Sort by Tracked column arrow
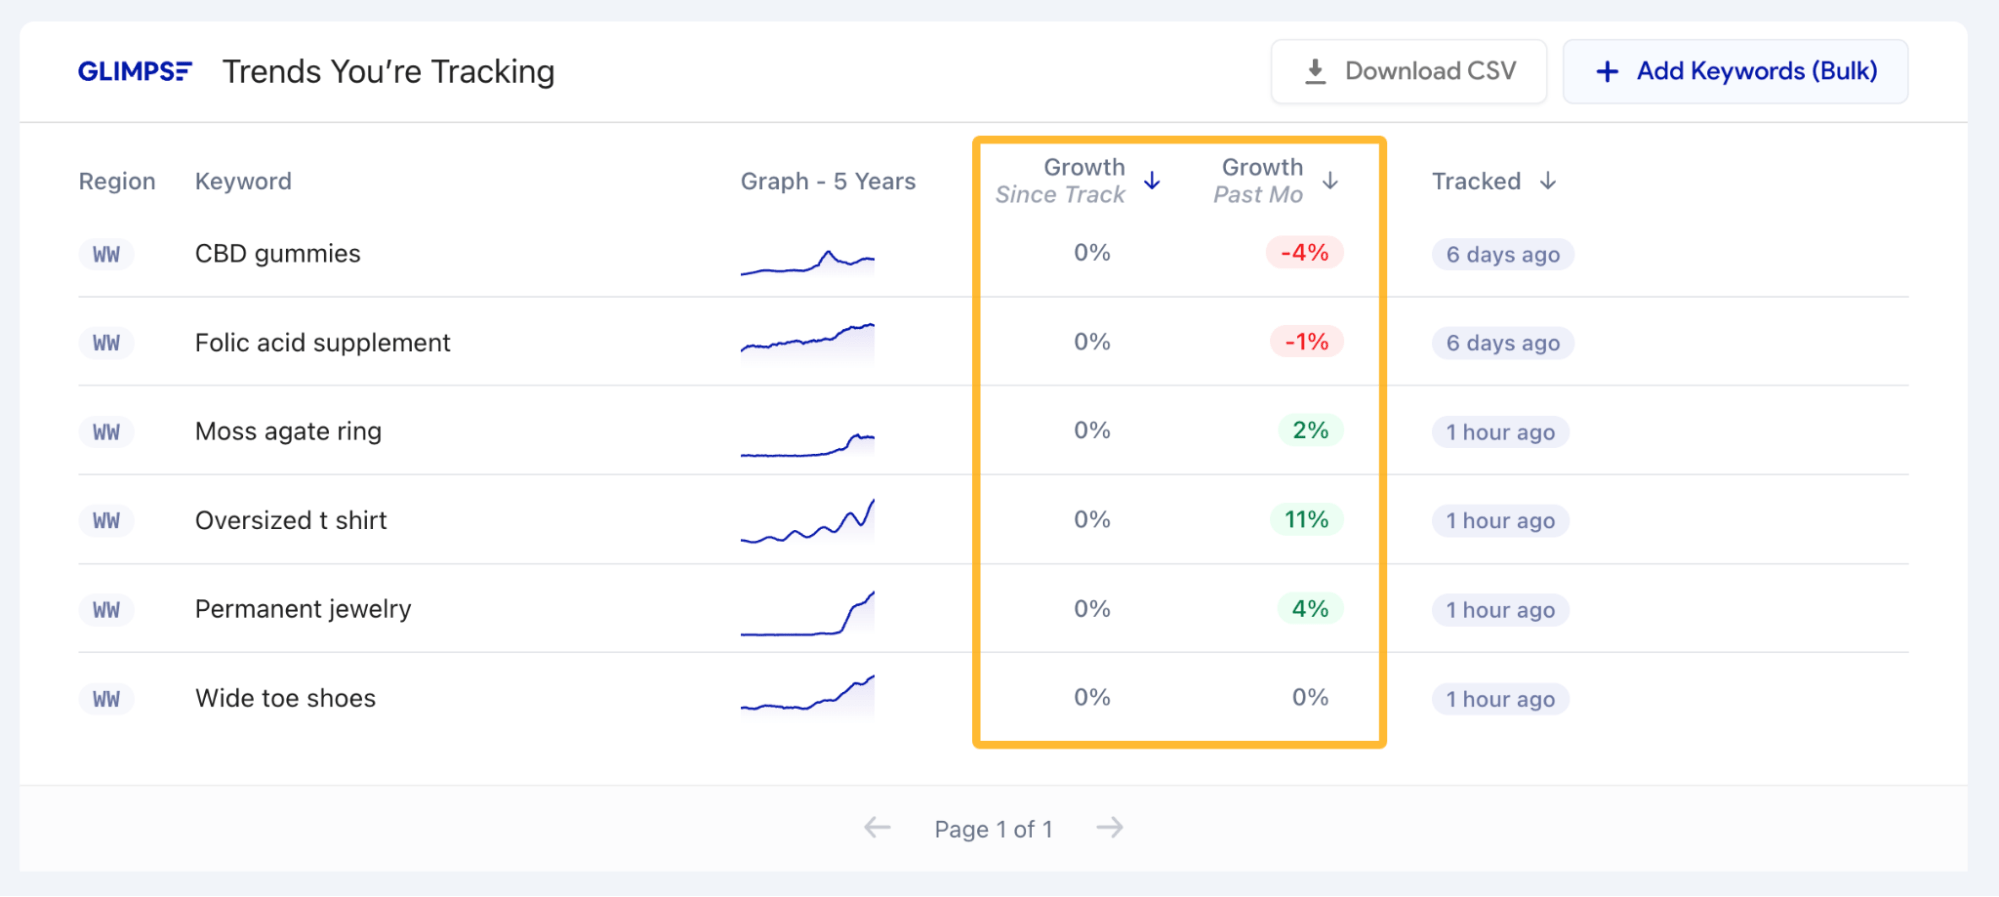1999x897 pixels. coord(1548,181)
